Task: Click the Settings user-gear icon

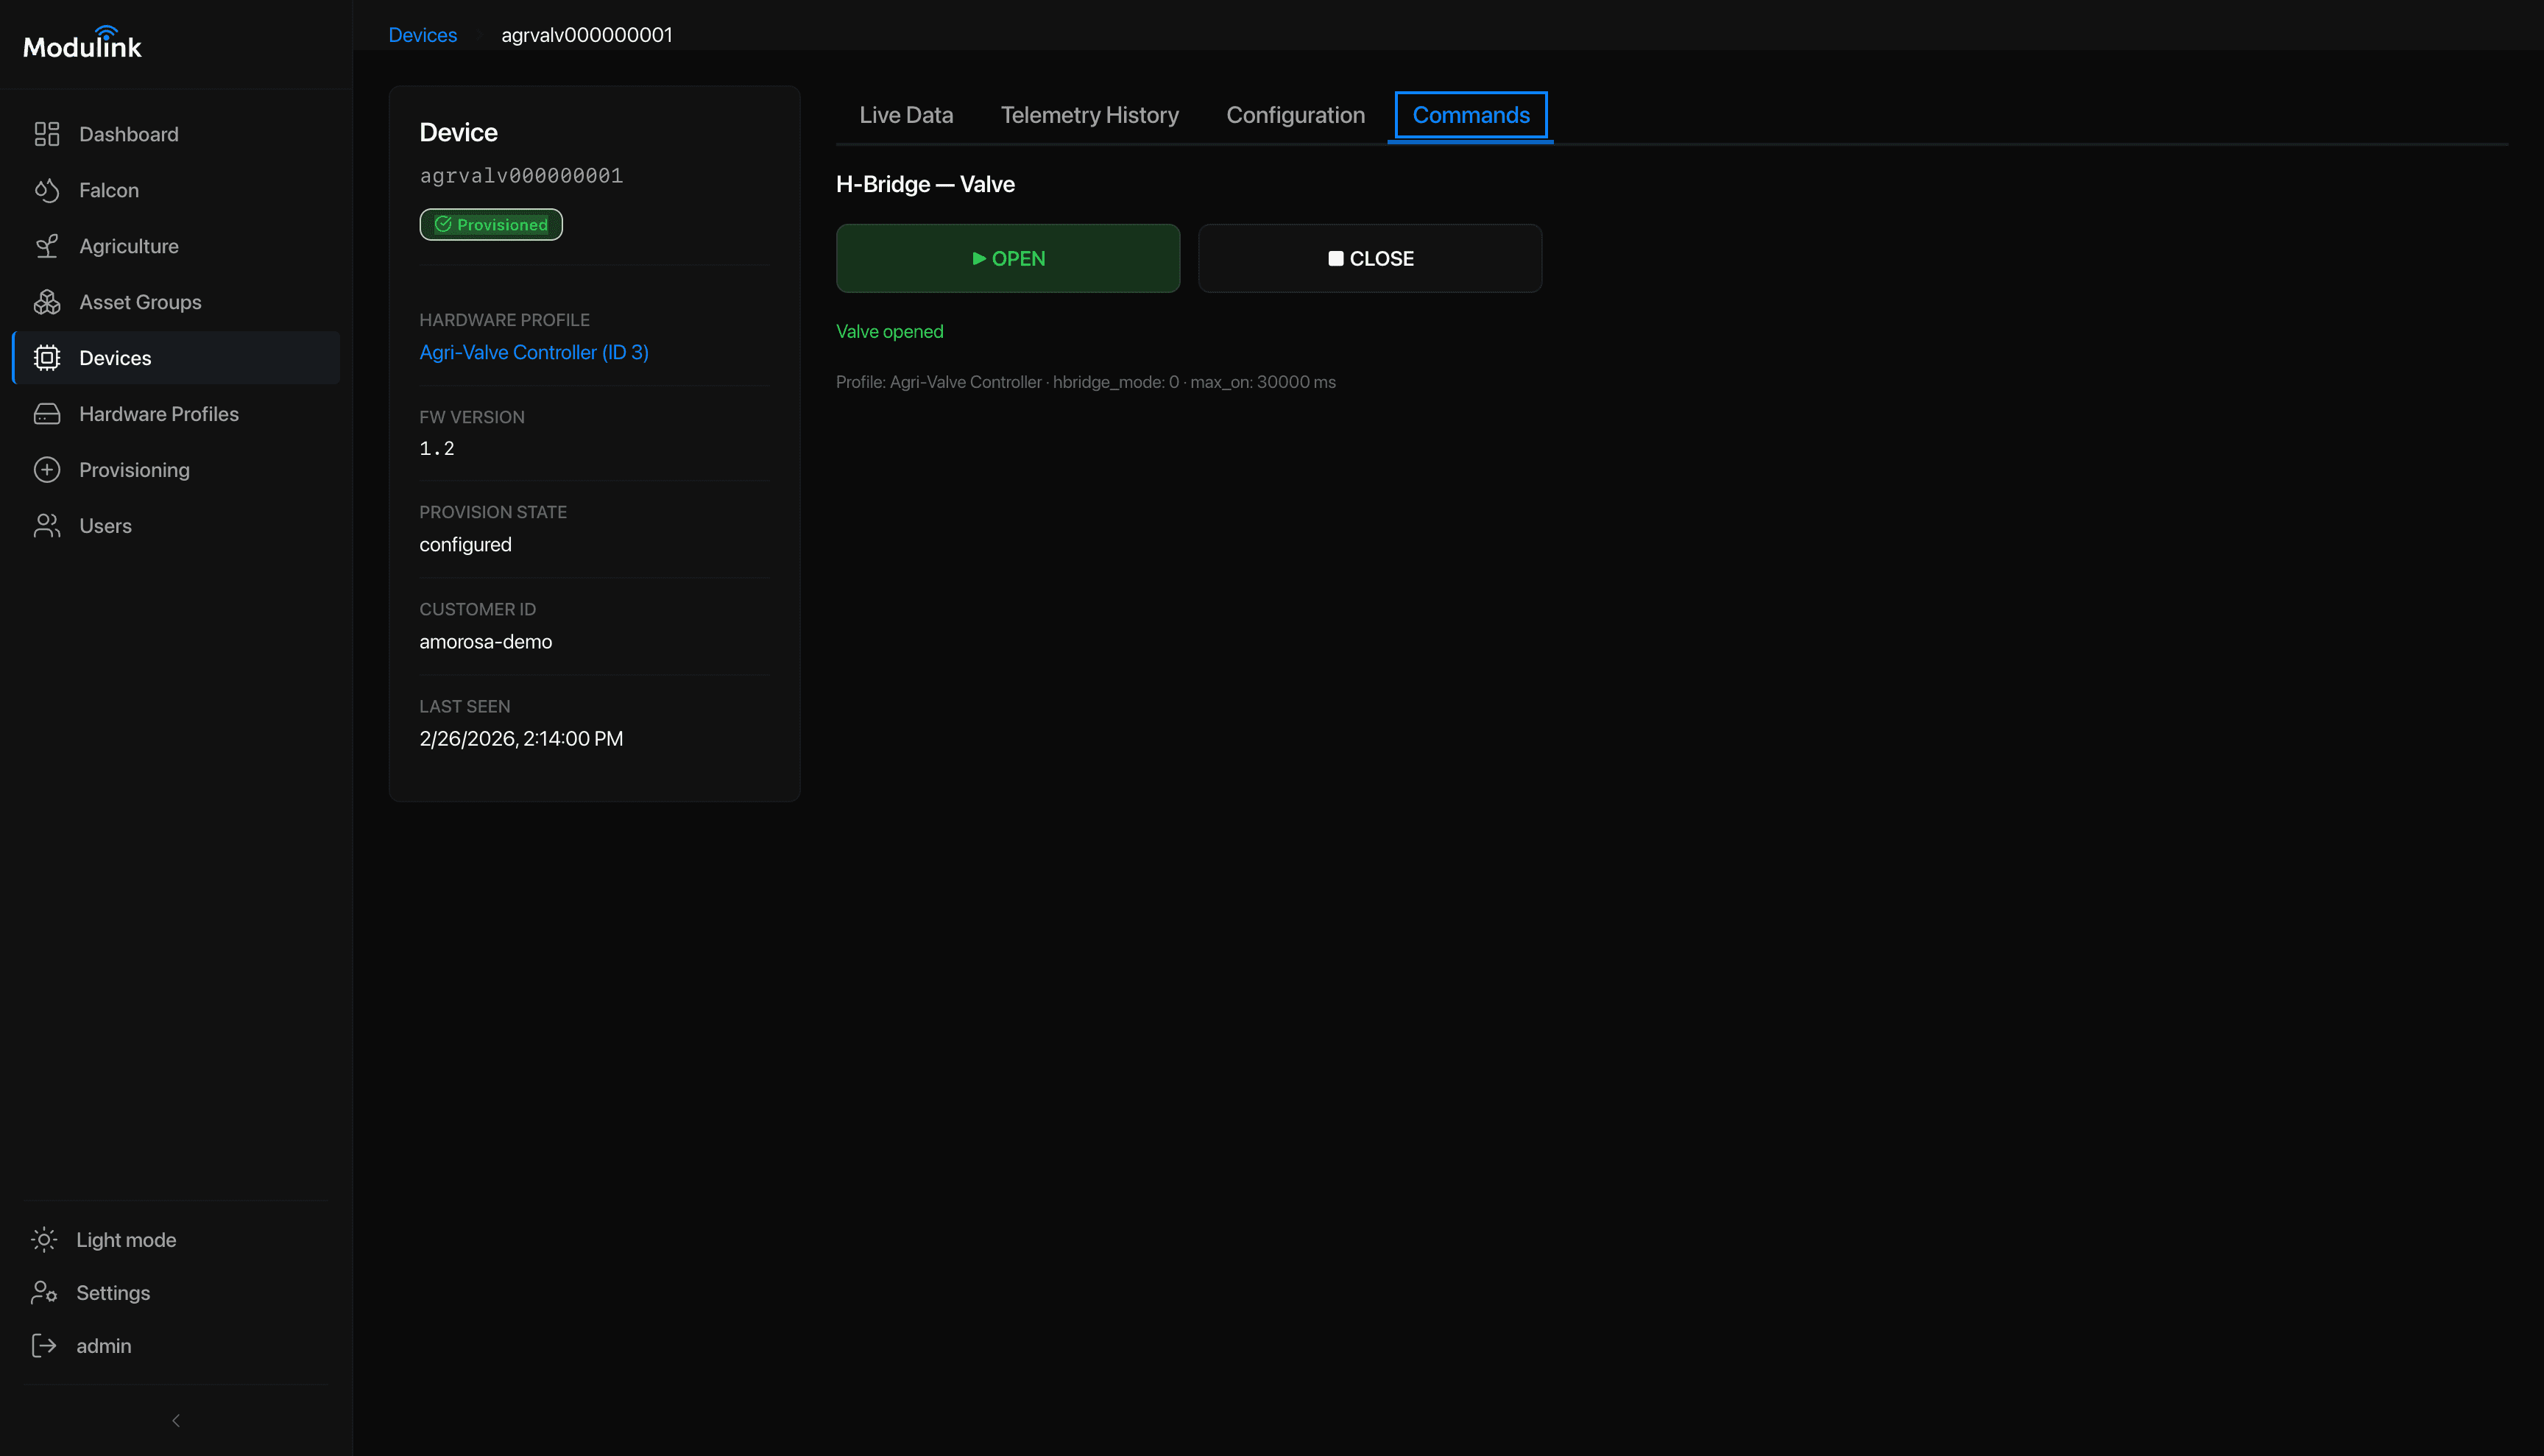Action: pos(44,1293)
